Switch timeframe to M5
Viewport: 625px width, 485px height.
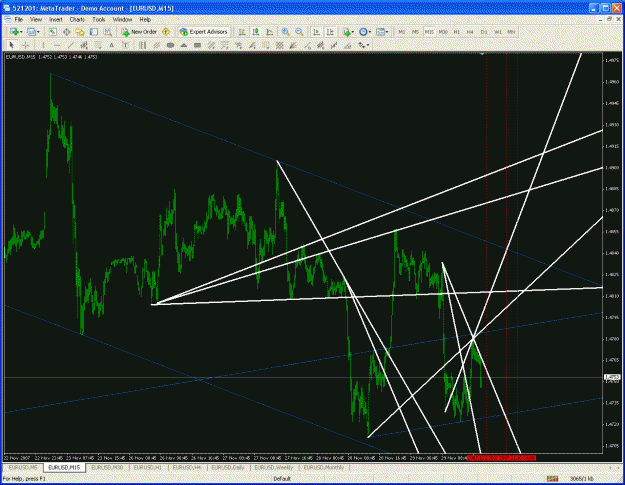point(415,32)
